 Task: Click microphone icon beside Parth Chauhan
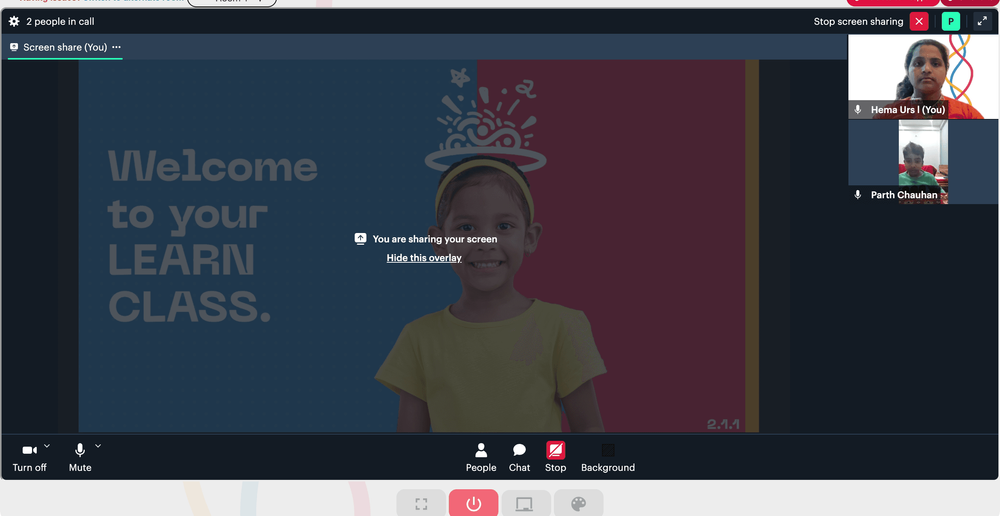coord(858,195)
